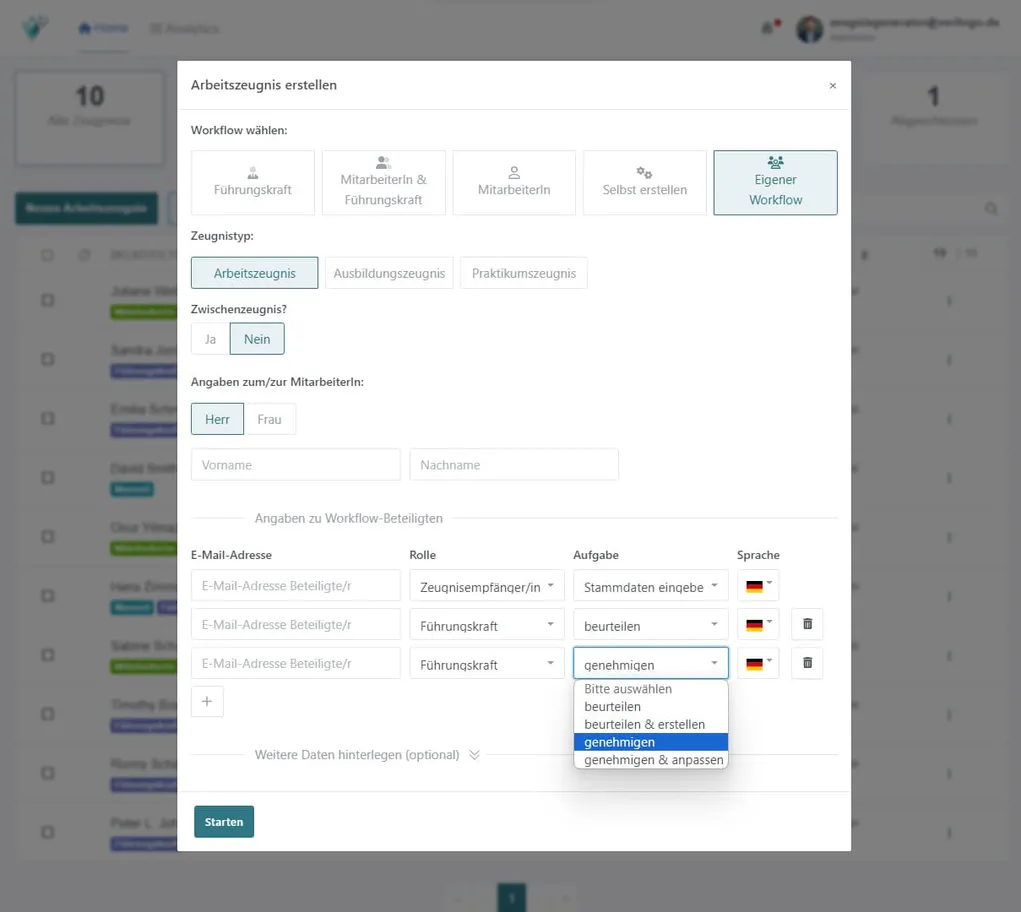Open the notification bell

tap(768, 28)
